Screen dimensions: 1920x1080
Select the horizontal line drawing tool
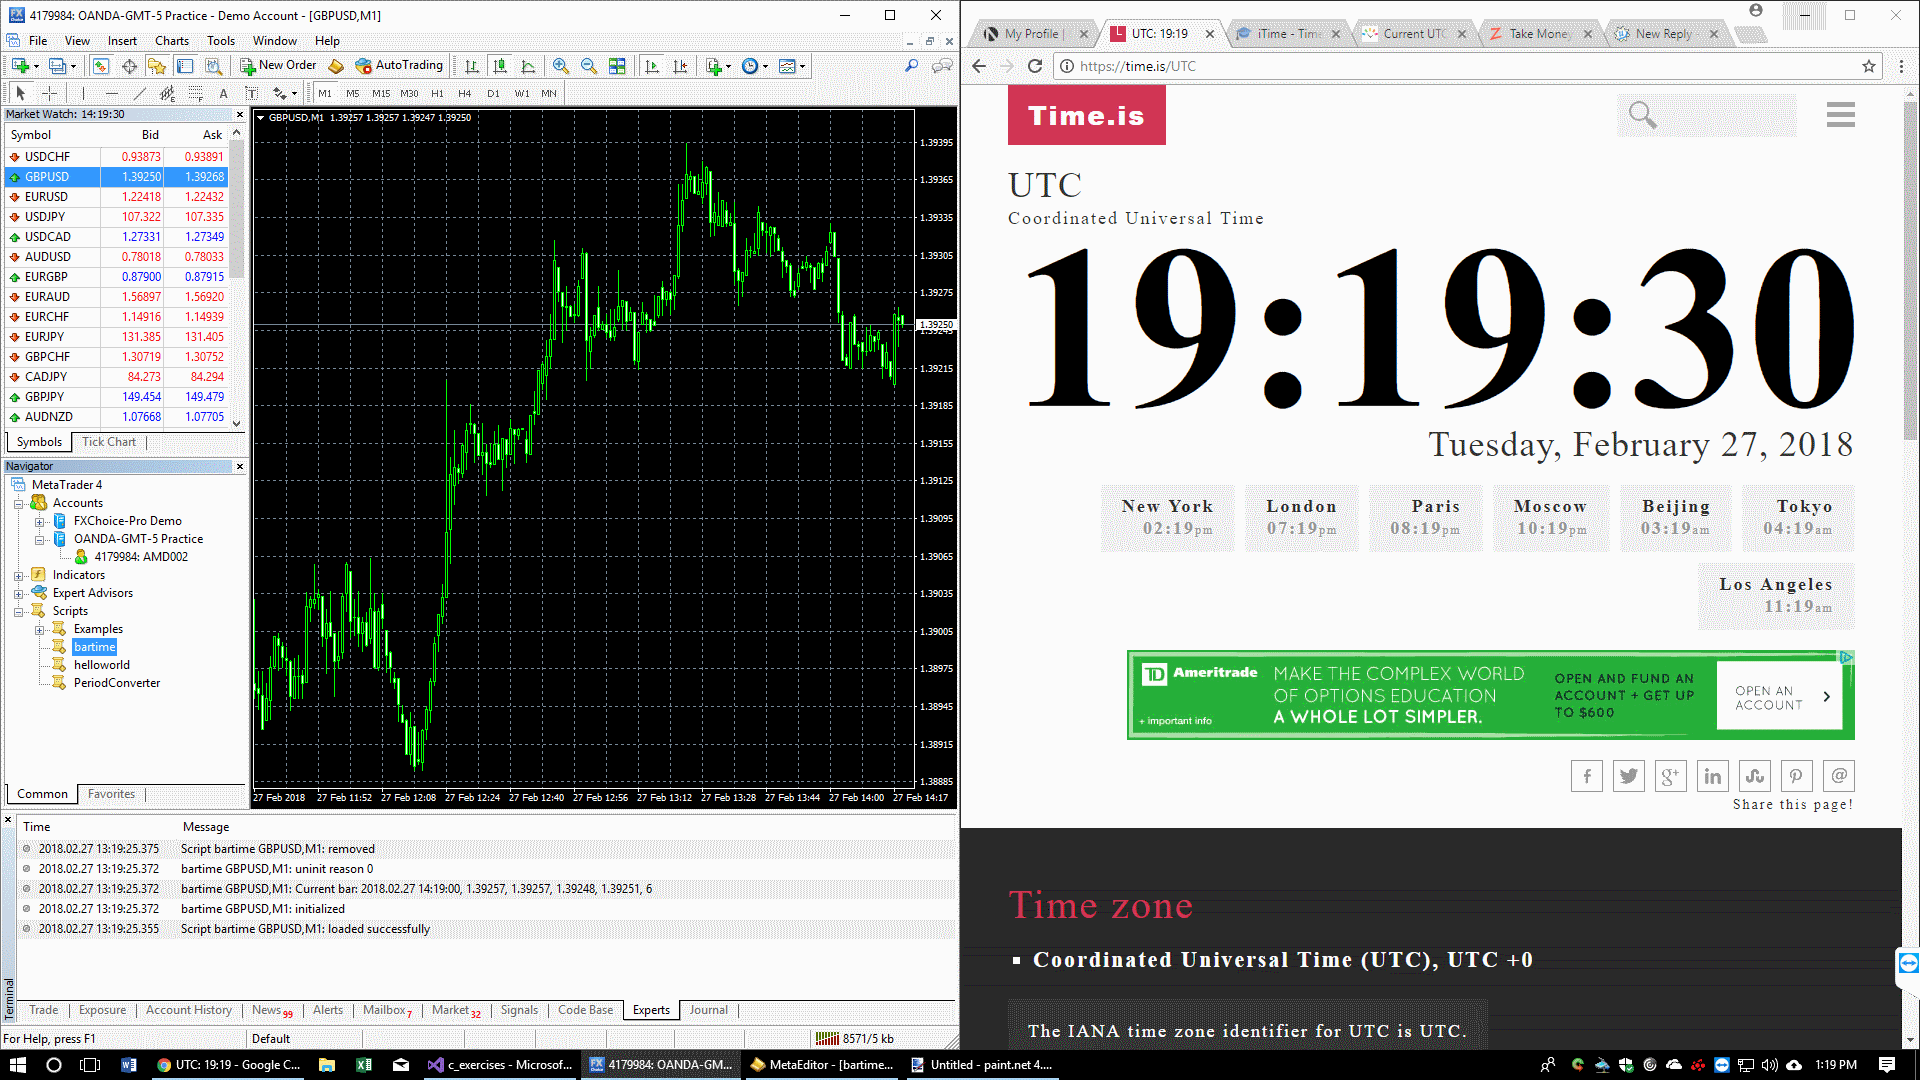click(111, 93)
